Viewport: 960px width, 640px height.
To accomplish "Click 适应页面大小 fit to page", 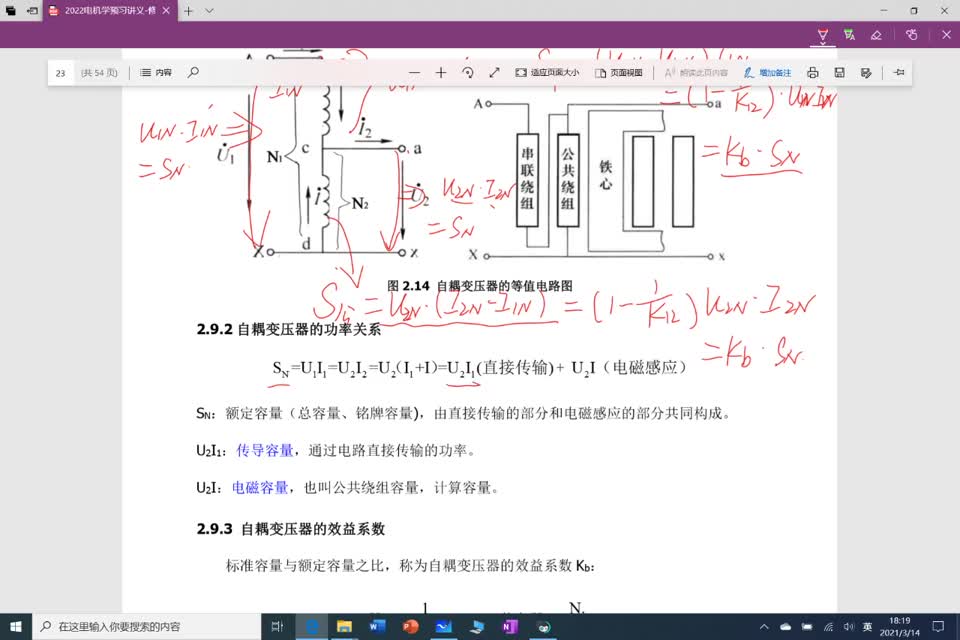I will 547,72.
